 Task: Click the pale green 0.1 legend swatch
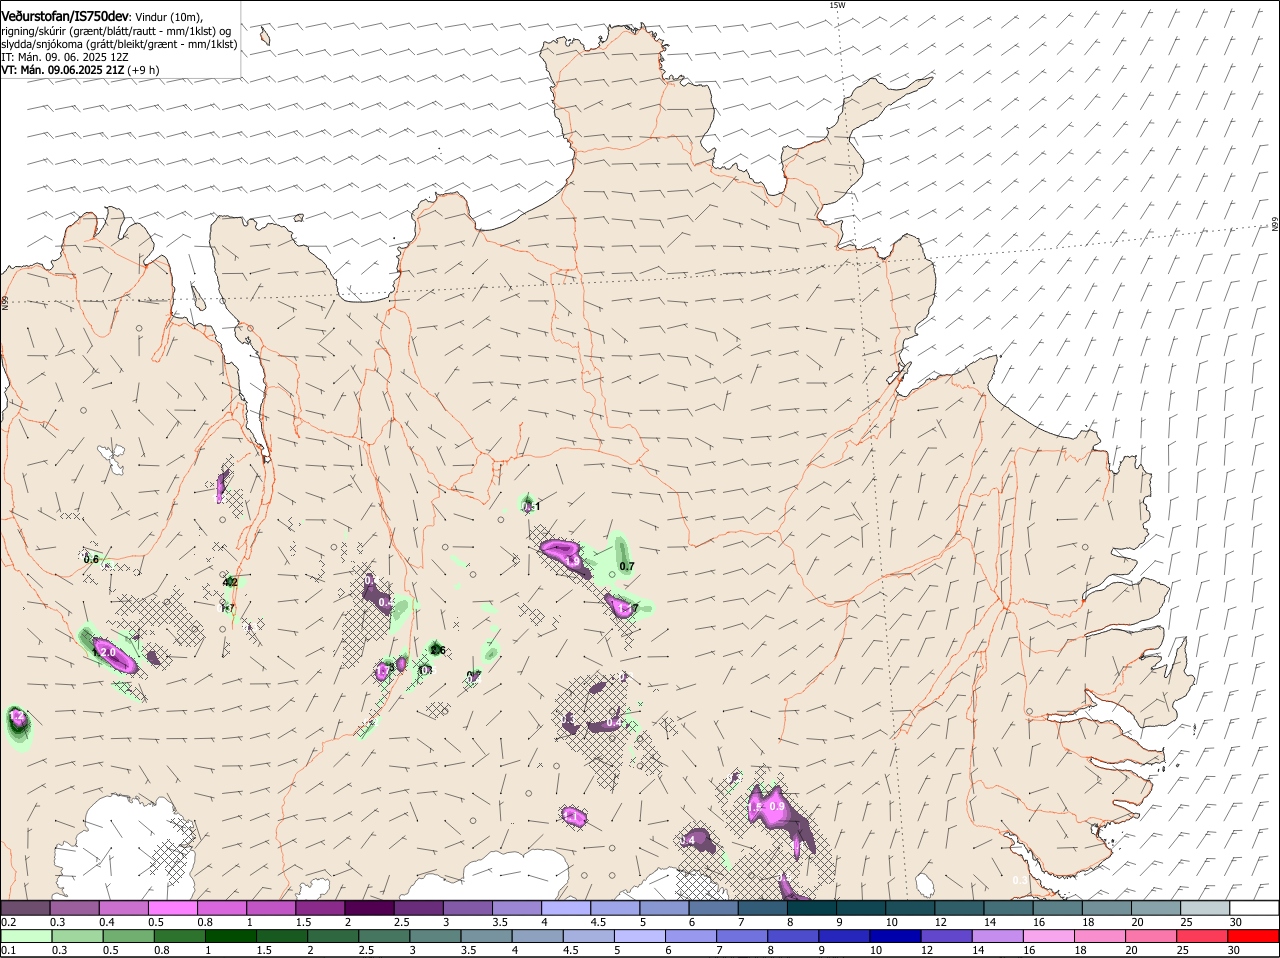[x=25, y=936]
